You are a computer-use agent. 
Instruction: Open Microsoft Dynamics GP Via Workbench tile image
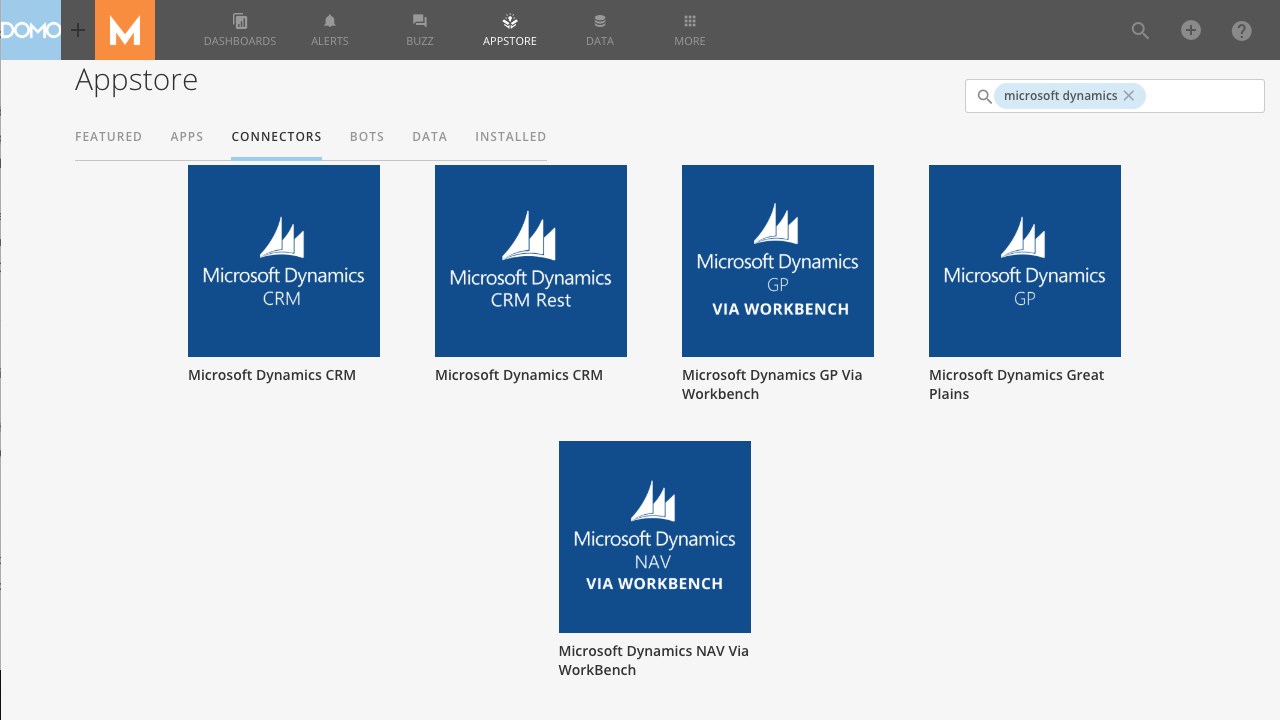pyautogui.click(x=778, y=261)
